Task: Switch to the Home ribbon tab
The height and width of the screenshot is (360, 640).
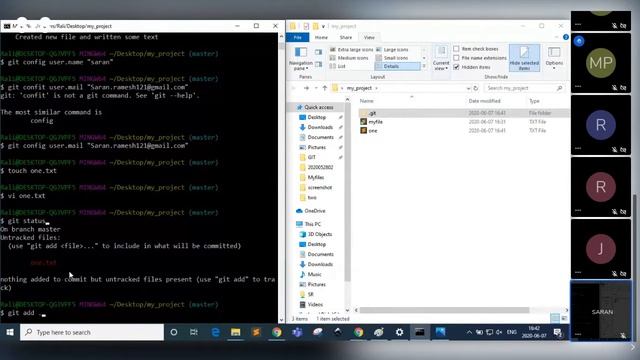Action: [321, 38]
